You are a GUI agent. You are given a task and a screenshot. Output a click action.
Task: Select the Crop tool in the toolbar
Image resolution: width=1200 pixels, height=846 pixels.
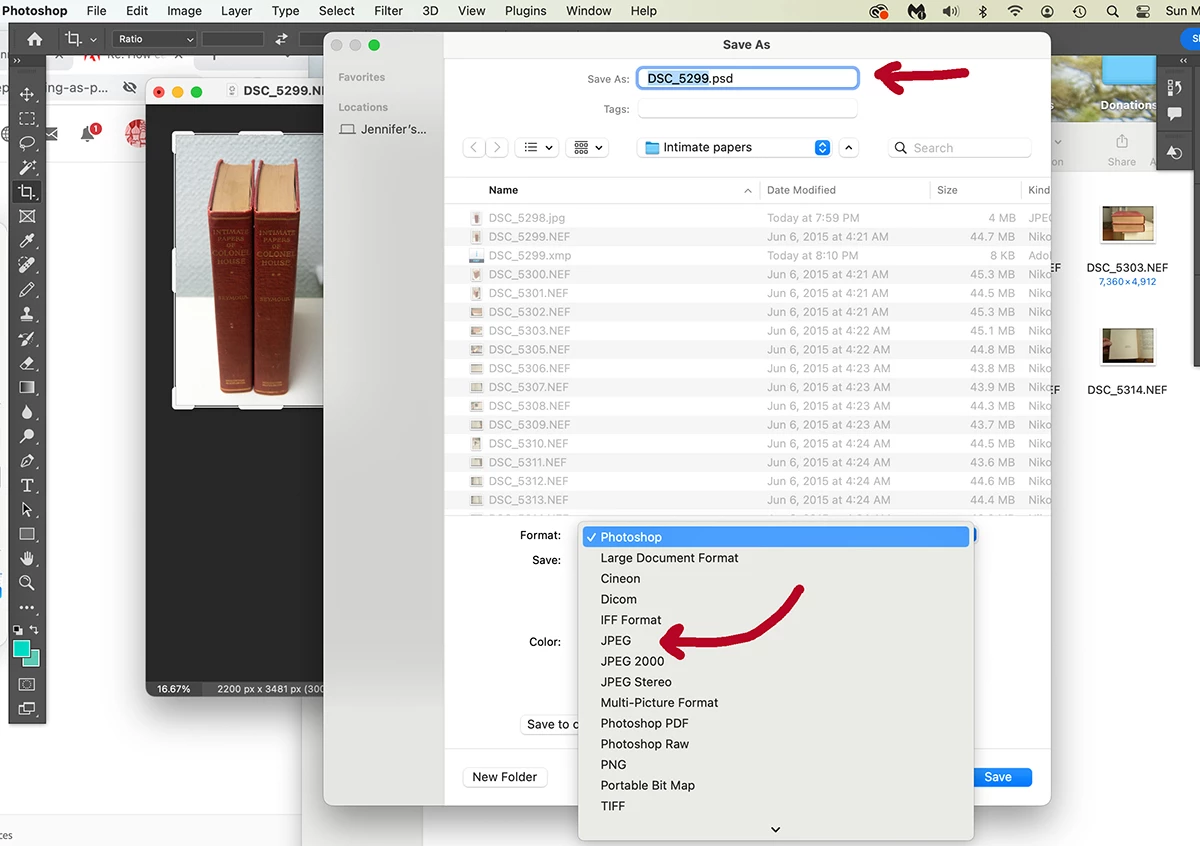pyautogui.click(x=27, y=192)
